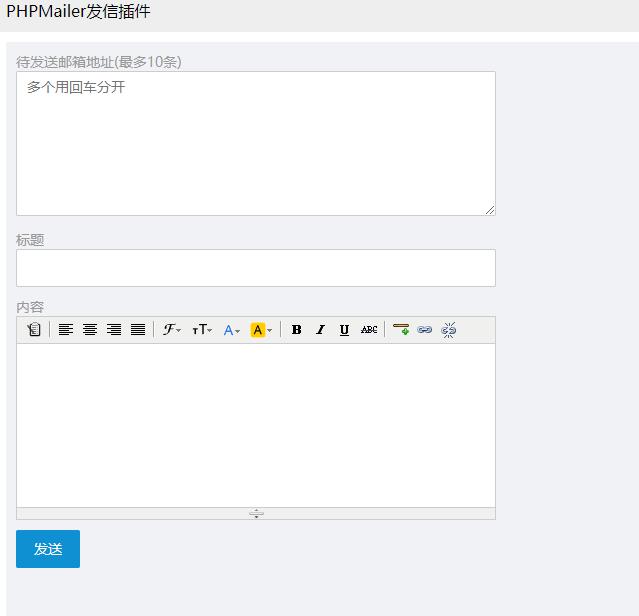The image size is (639, 616).
Task: Toggle bold formatting
Action: [296, 329]
